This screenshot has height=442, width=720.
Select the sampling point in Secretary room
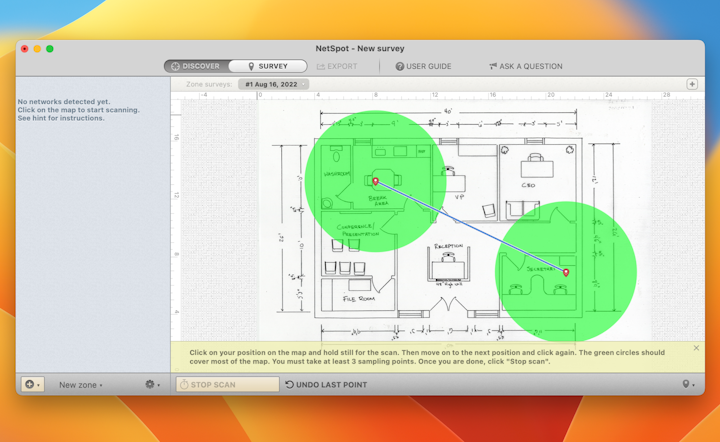click(566, 272)
